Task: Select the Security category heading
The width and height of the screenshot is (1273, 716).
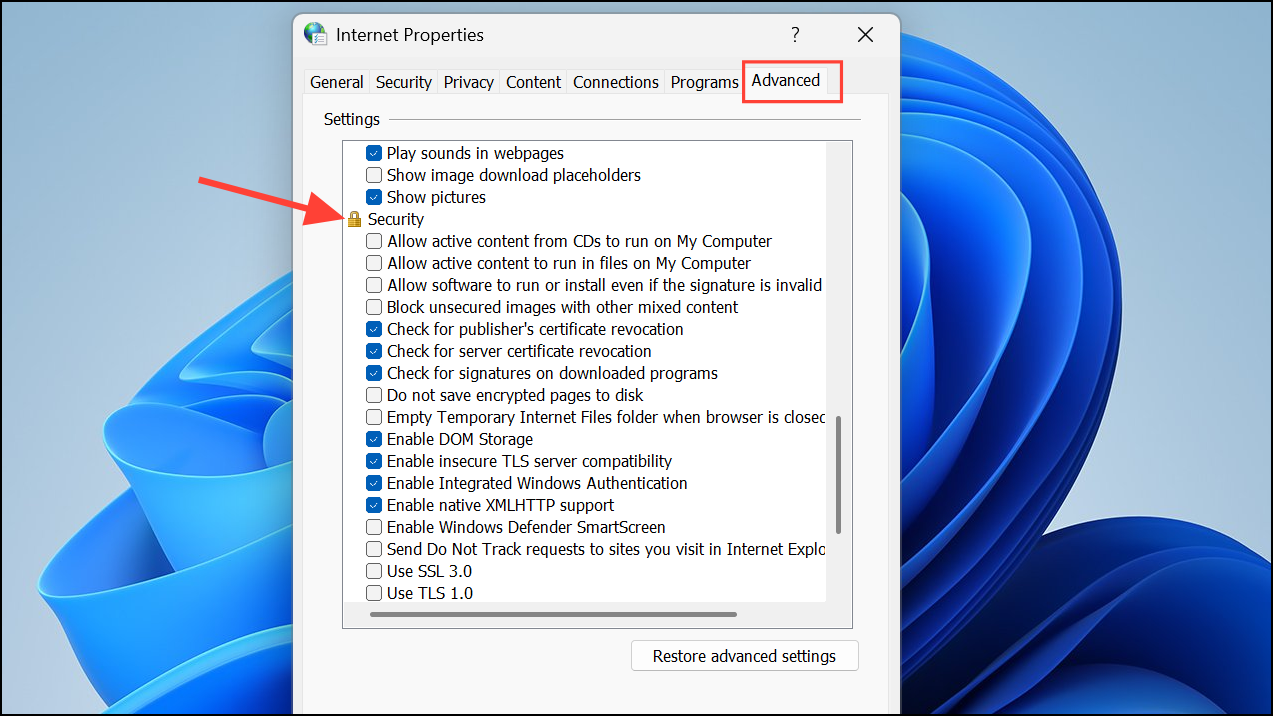Action: coord(396,219)
